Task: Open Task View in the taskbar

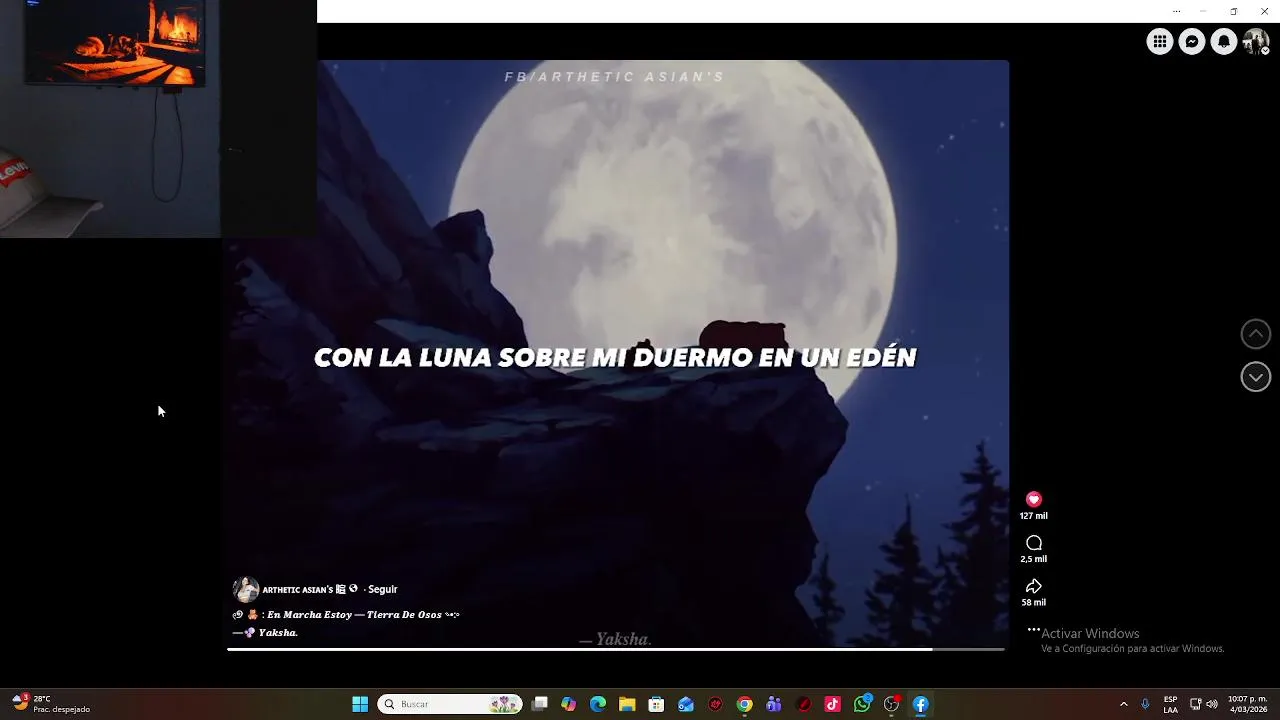Action: click(x=540, y=704)
